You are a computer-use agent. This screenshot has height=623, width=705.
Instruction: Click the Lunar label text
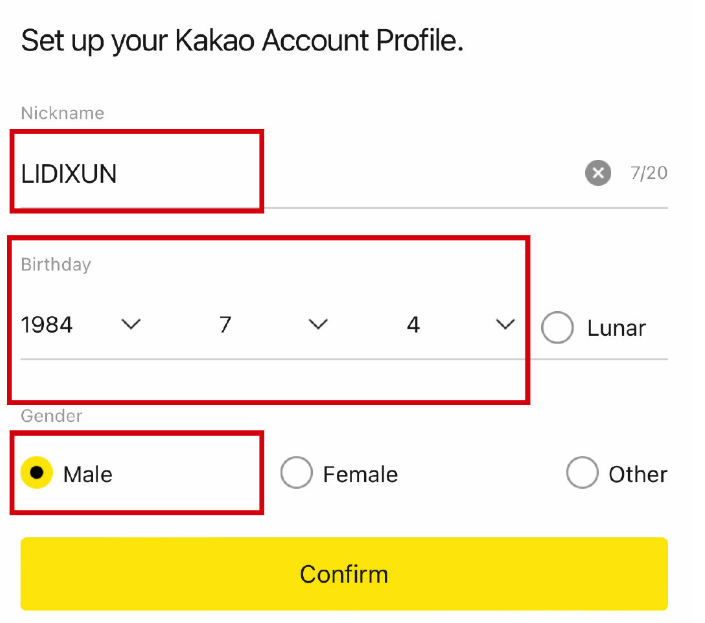coord(616,328)
